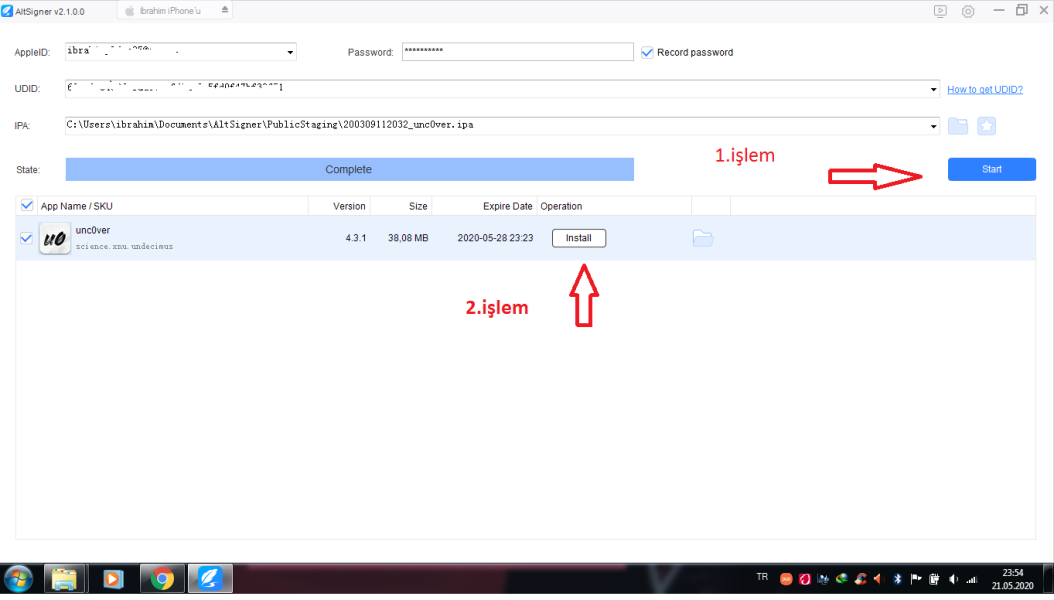The width and height of the screenshot is (1054, 600).
Task: Uncheck the unc0ver app row checkbox
Action: (x=26, y=238)
